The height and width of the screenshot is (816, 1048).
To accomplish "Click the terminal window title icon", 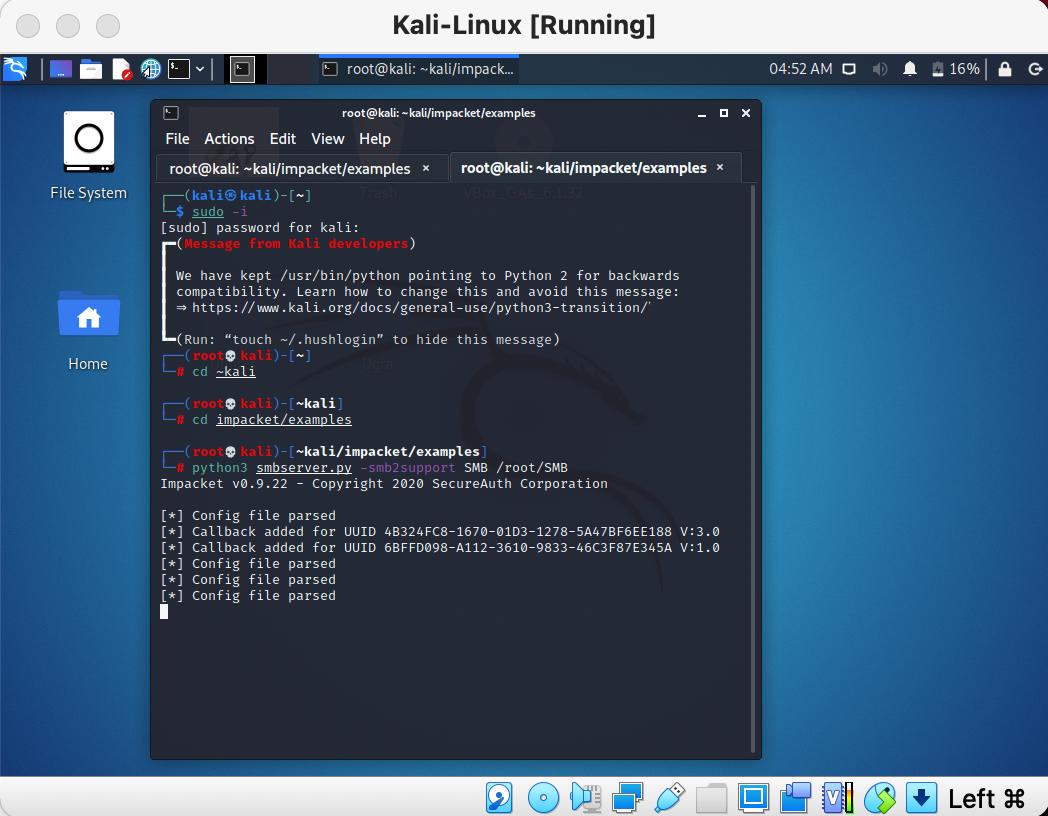I will (171, 113).
